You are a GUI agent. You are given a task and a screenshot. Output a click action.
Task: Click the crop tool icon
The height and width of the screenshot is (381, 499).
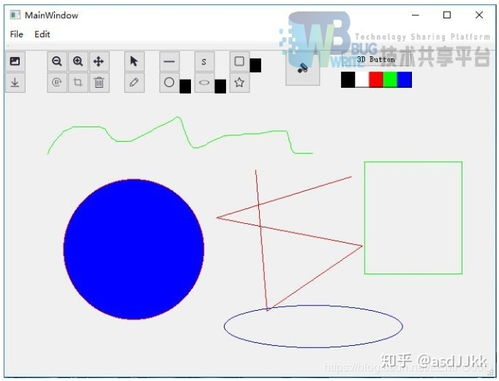tap(78, 82)
